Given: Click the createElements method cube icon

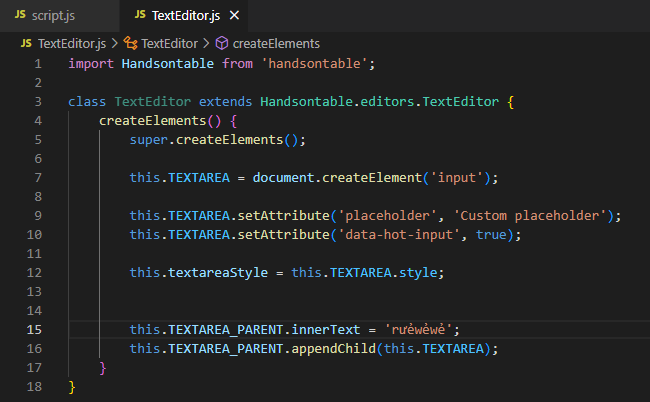Looking at the screenshot, I should [x=222, y=43].
